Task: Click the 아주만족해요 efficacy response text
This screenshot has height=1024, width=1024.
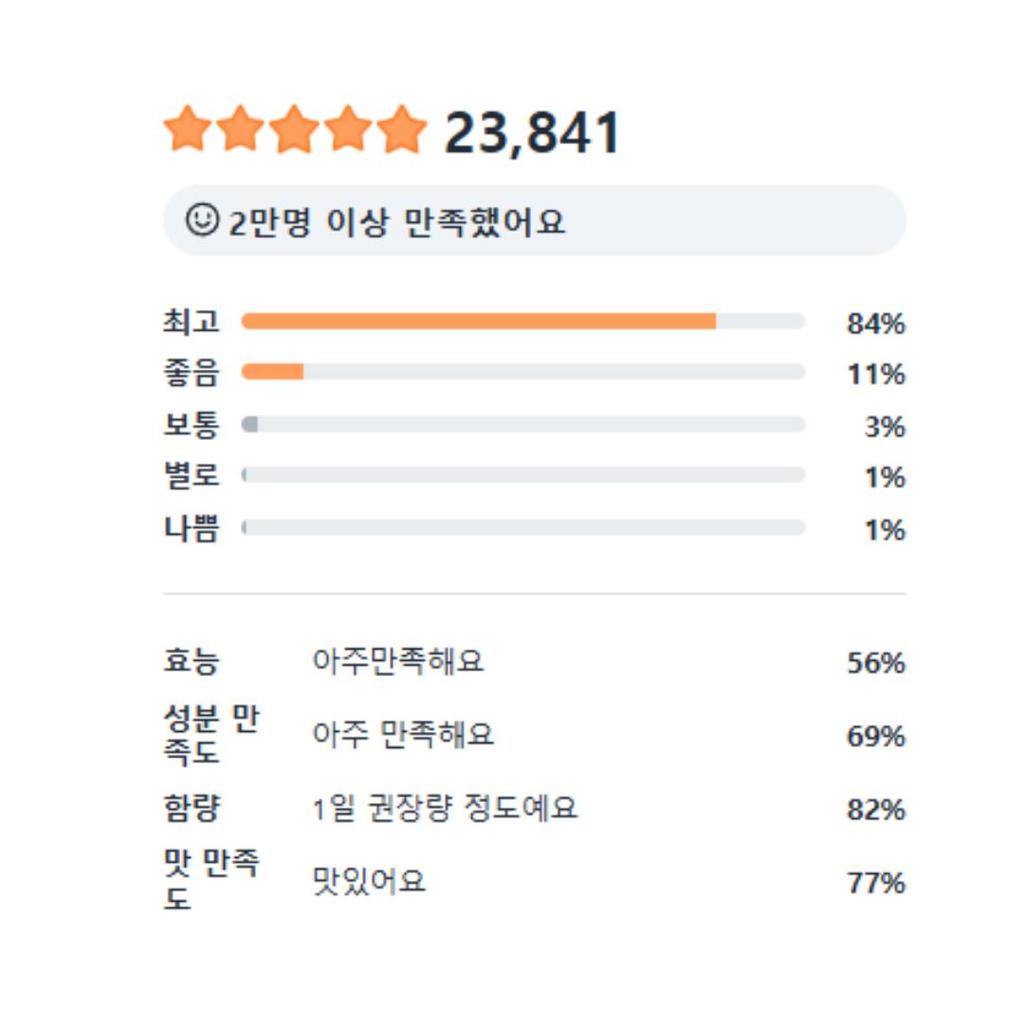Action: [x=398, y=662]
